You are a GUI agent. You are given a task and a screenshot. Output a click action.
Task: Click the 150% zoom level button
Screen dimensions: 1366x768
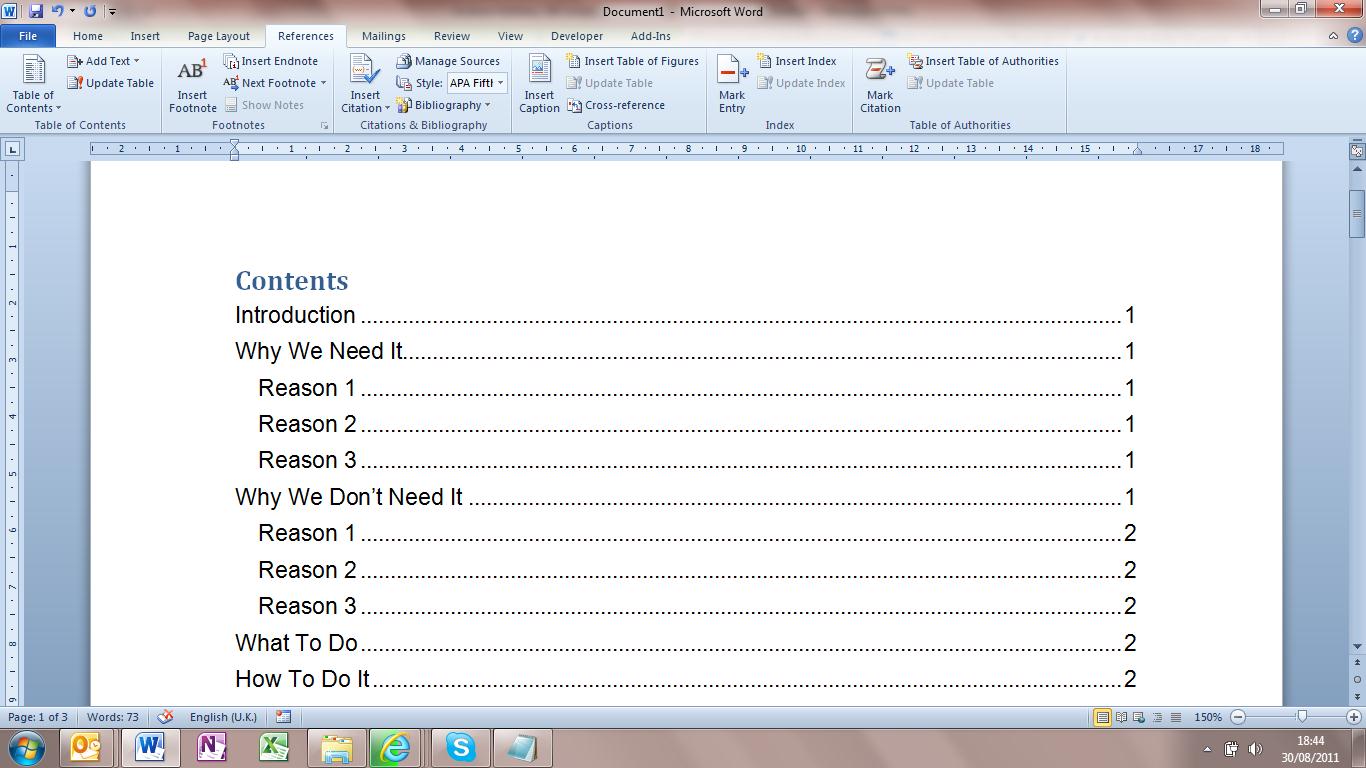click(1208, 717)
